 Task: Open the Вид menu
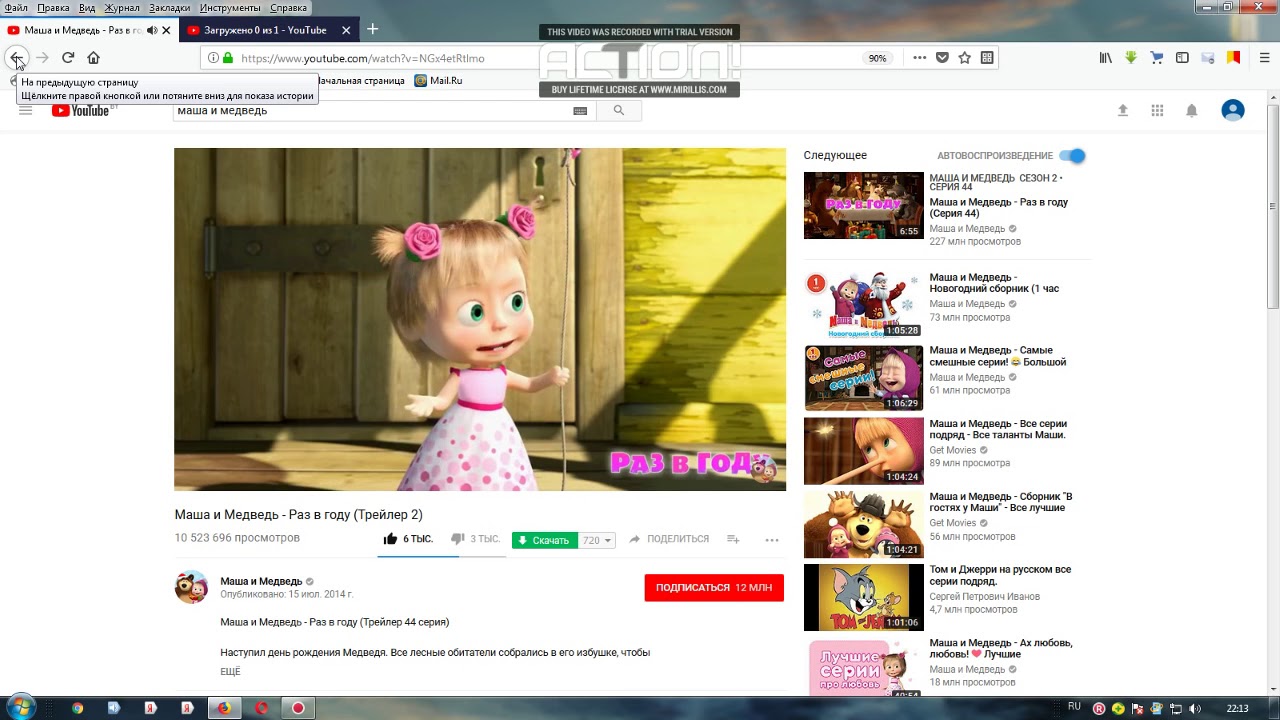point(87,7)
